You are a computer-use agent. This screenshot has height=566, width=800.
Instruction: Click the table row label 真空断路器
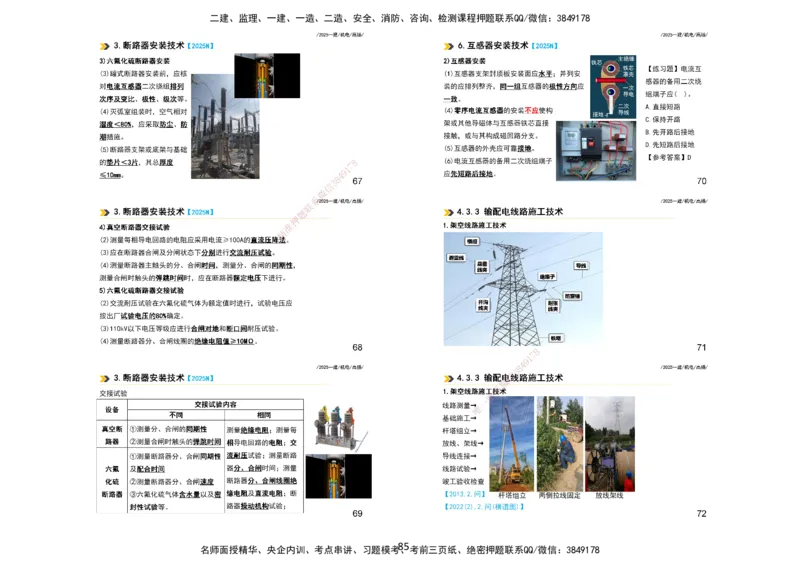coord(112,435)
